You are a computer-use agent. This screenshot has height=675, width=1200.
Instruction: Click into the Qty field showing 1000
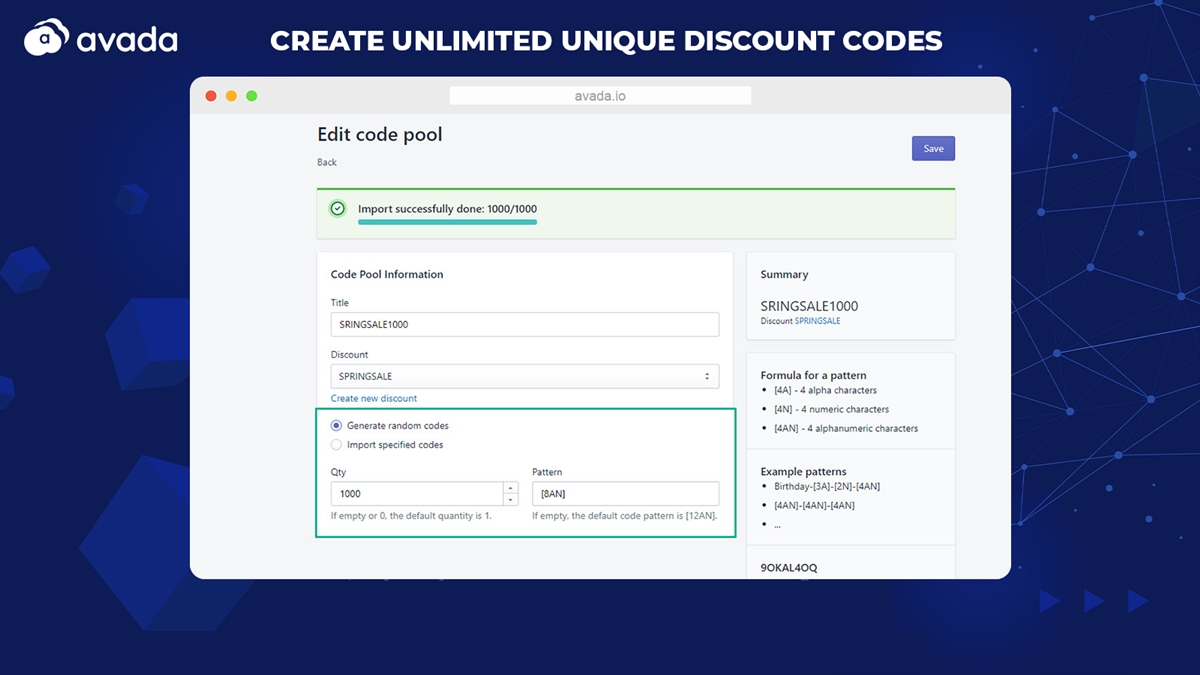click(417, 494)
